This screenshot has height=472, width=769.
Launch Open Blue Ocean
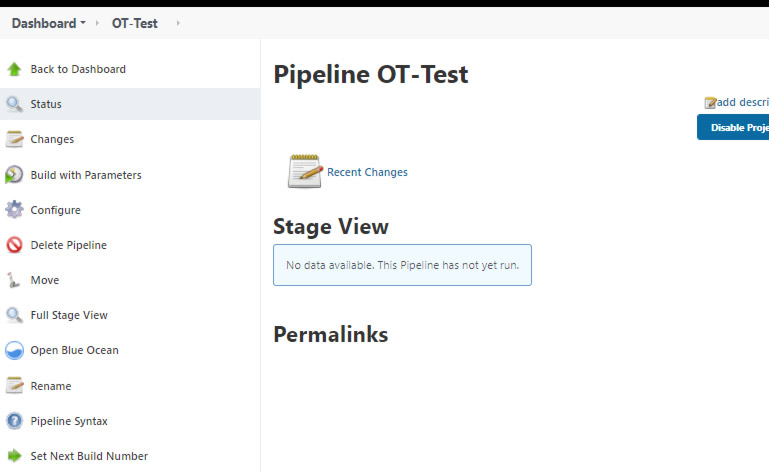(x=75, y=350)
